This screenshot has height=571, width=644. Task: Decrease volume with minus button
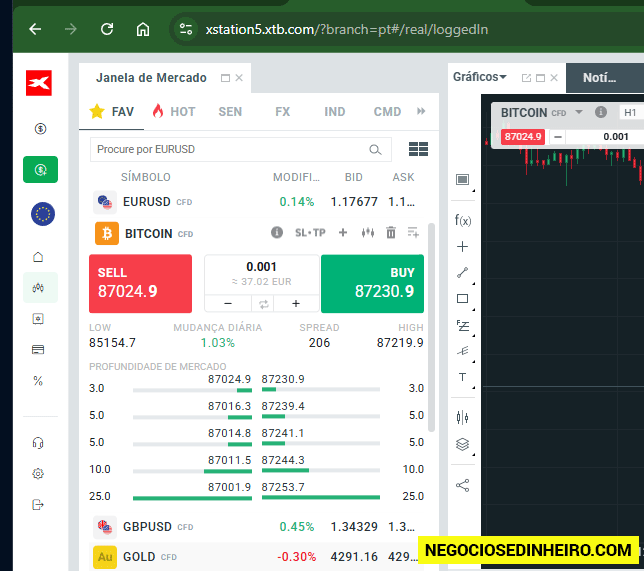pos(228,304)
